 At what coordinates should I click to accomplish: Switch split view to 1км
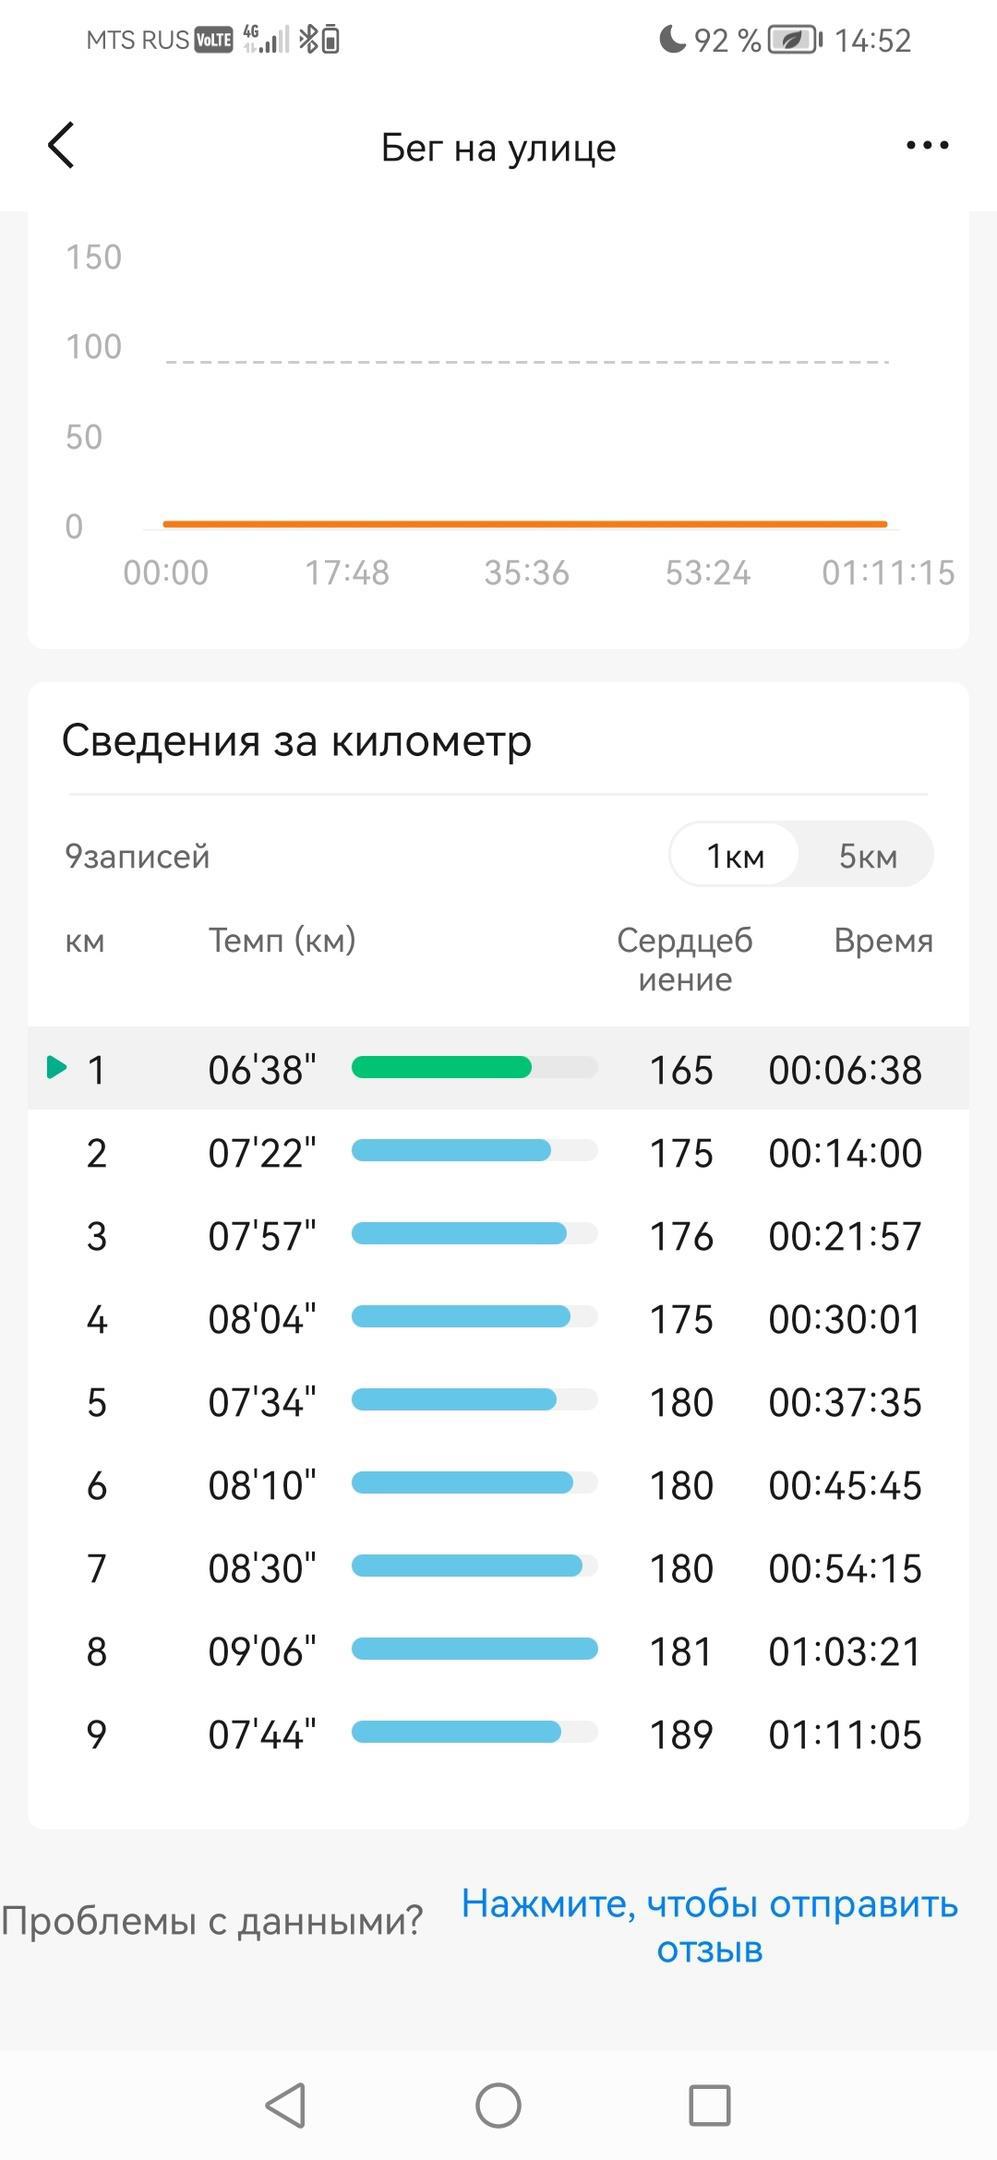point(735,856)
